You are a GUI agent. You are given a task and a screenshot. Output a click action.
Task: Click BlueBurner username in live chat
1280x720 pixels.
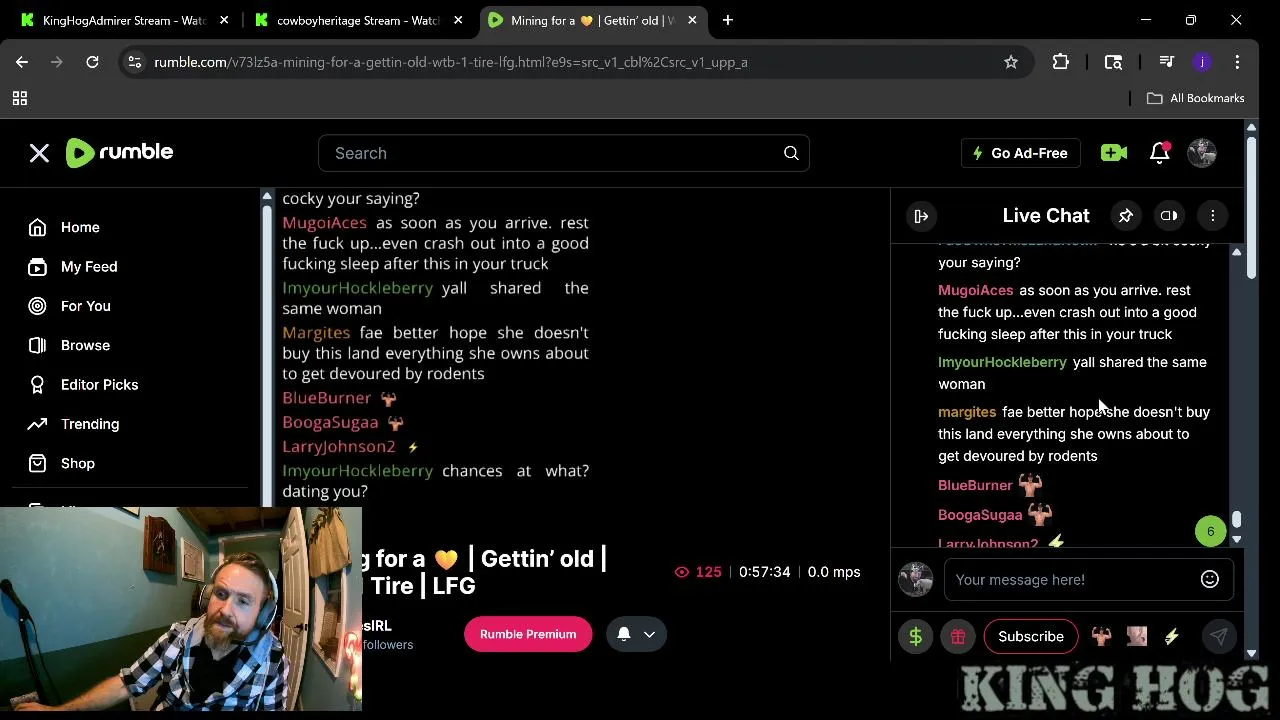coord(976,485)
